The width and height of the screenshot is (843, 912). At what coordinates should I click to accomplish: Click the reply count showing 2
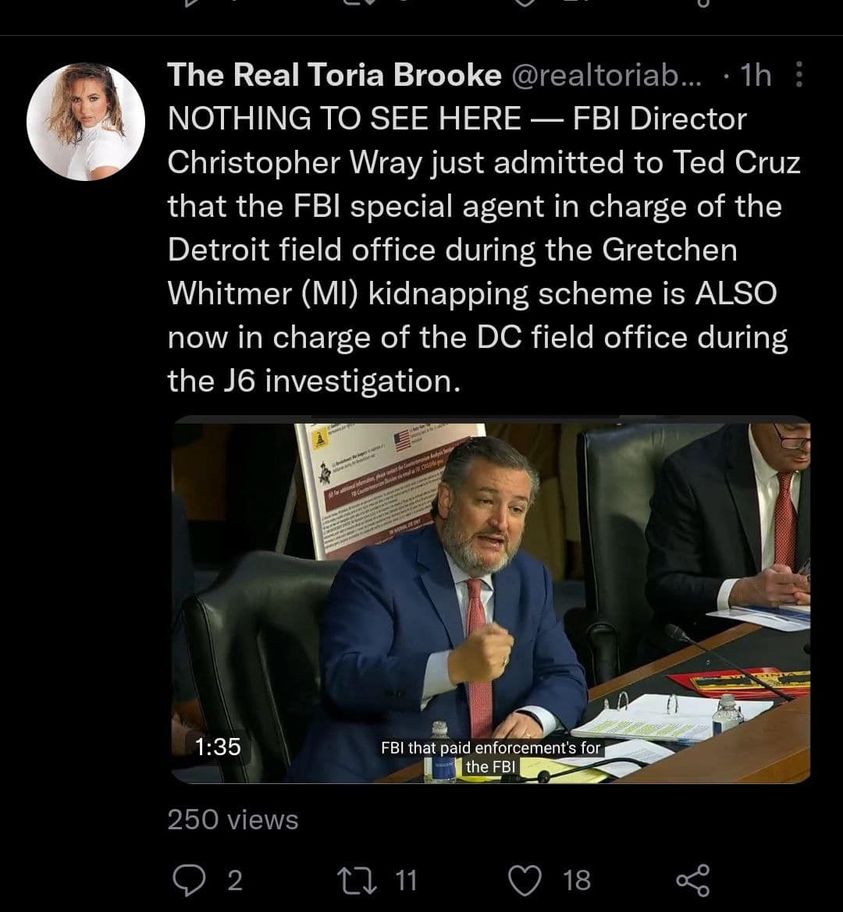tap(234, 880)
